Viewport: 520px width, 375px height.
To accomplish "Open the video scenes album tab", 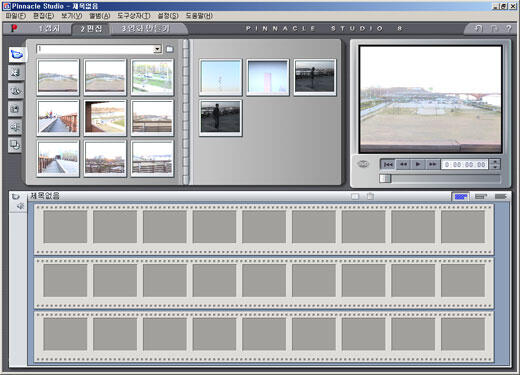I will (x=16, y=54).
